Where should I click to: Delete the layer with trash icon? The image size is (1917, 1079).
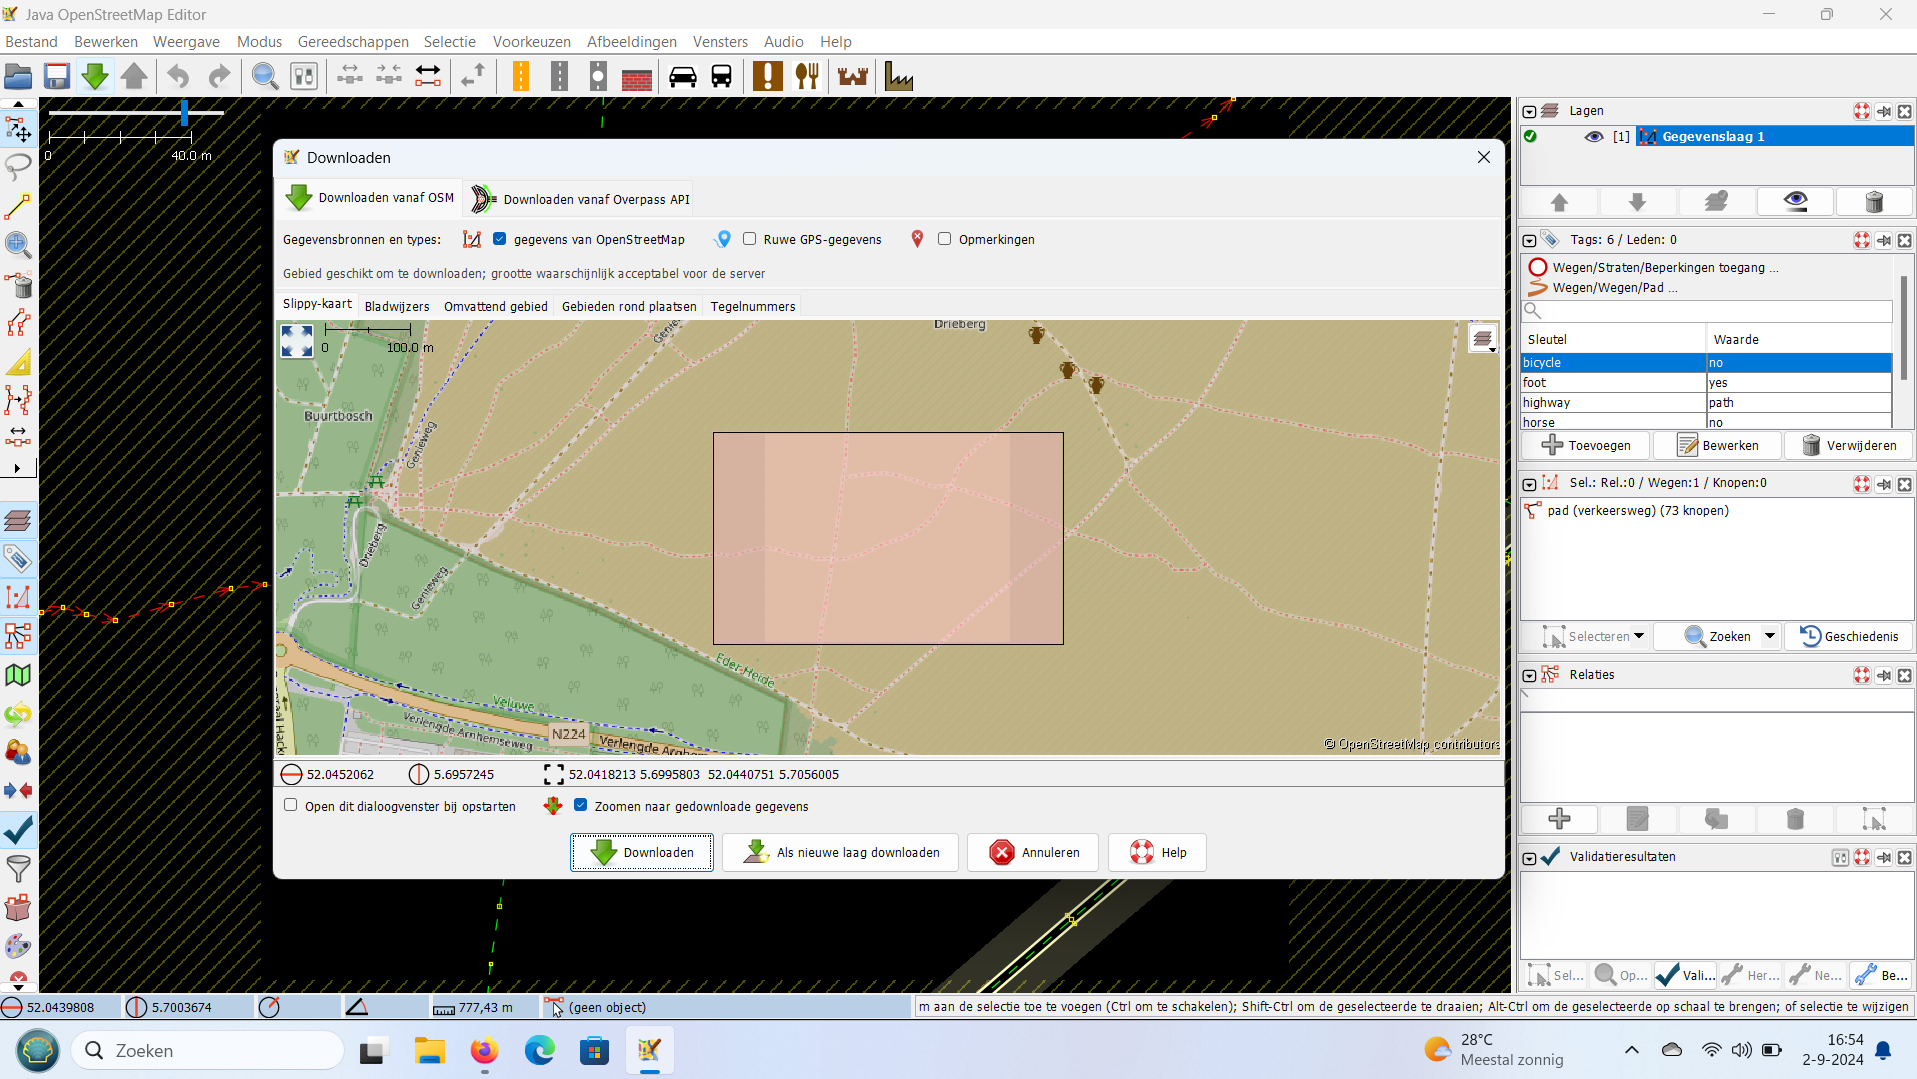[x=1874, y=202]
